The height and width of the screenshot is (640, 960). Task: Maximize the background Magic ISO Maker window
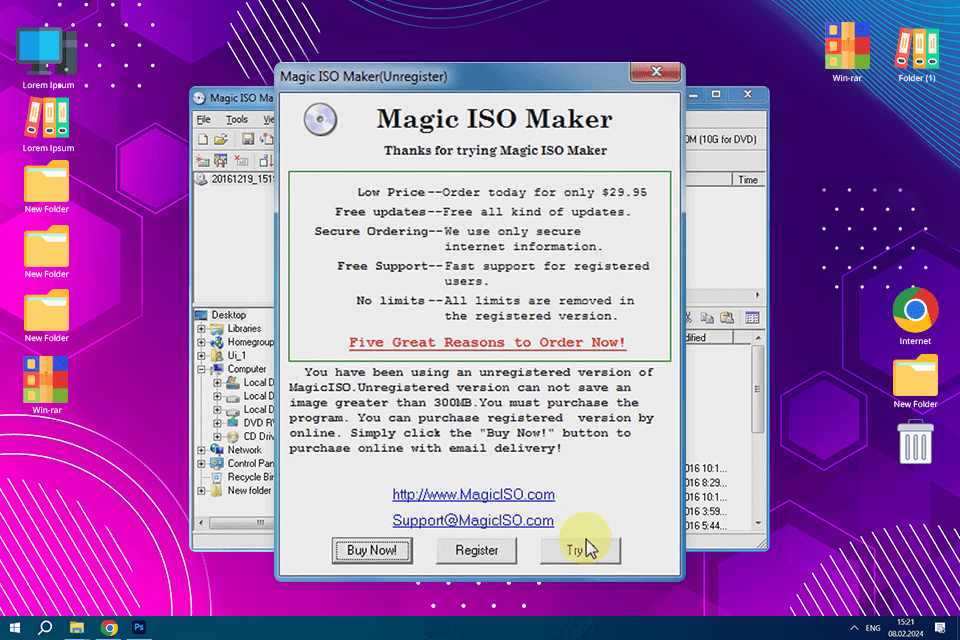point(716,94)
